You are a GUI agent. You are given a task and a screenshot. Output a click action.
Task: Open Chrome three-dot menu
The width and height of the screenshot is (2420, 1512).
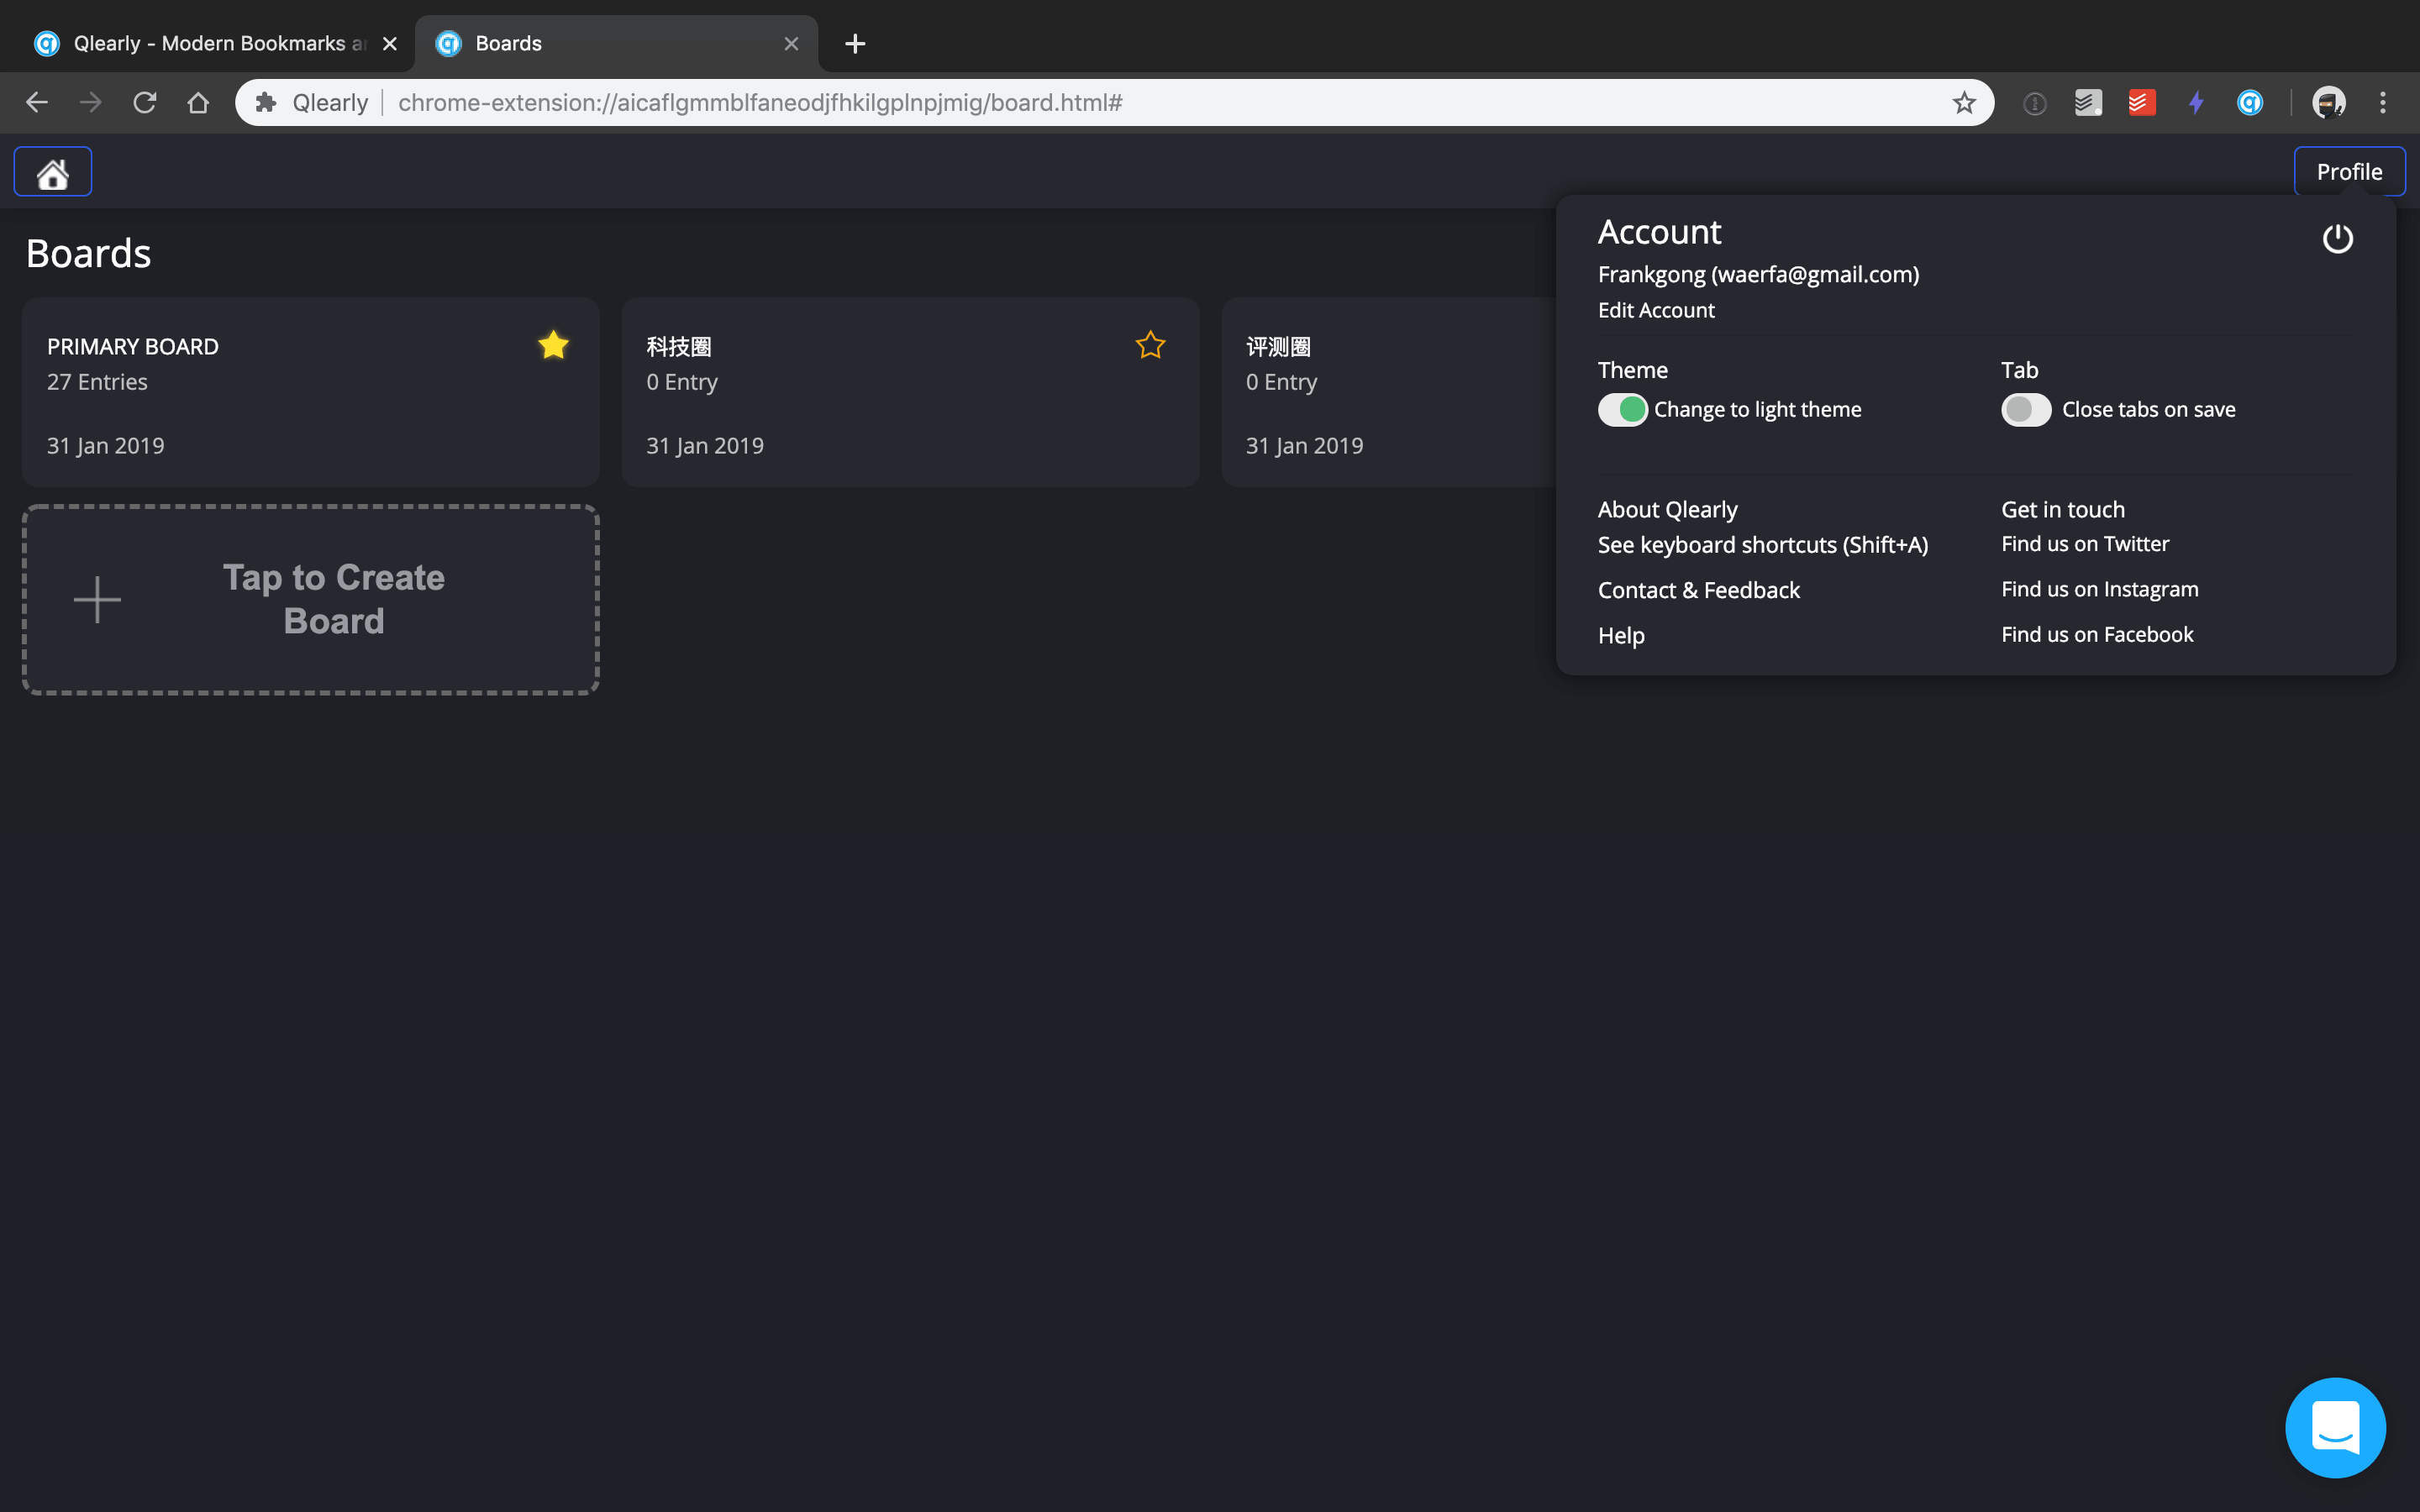2383,102
